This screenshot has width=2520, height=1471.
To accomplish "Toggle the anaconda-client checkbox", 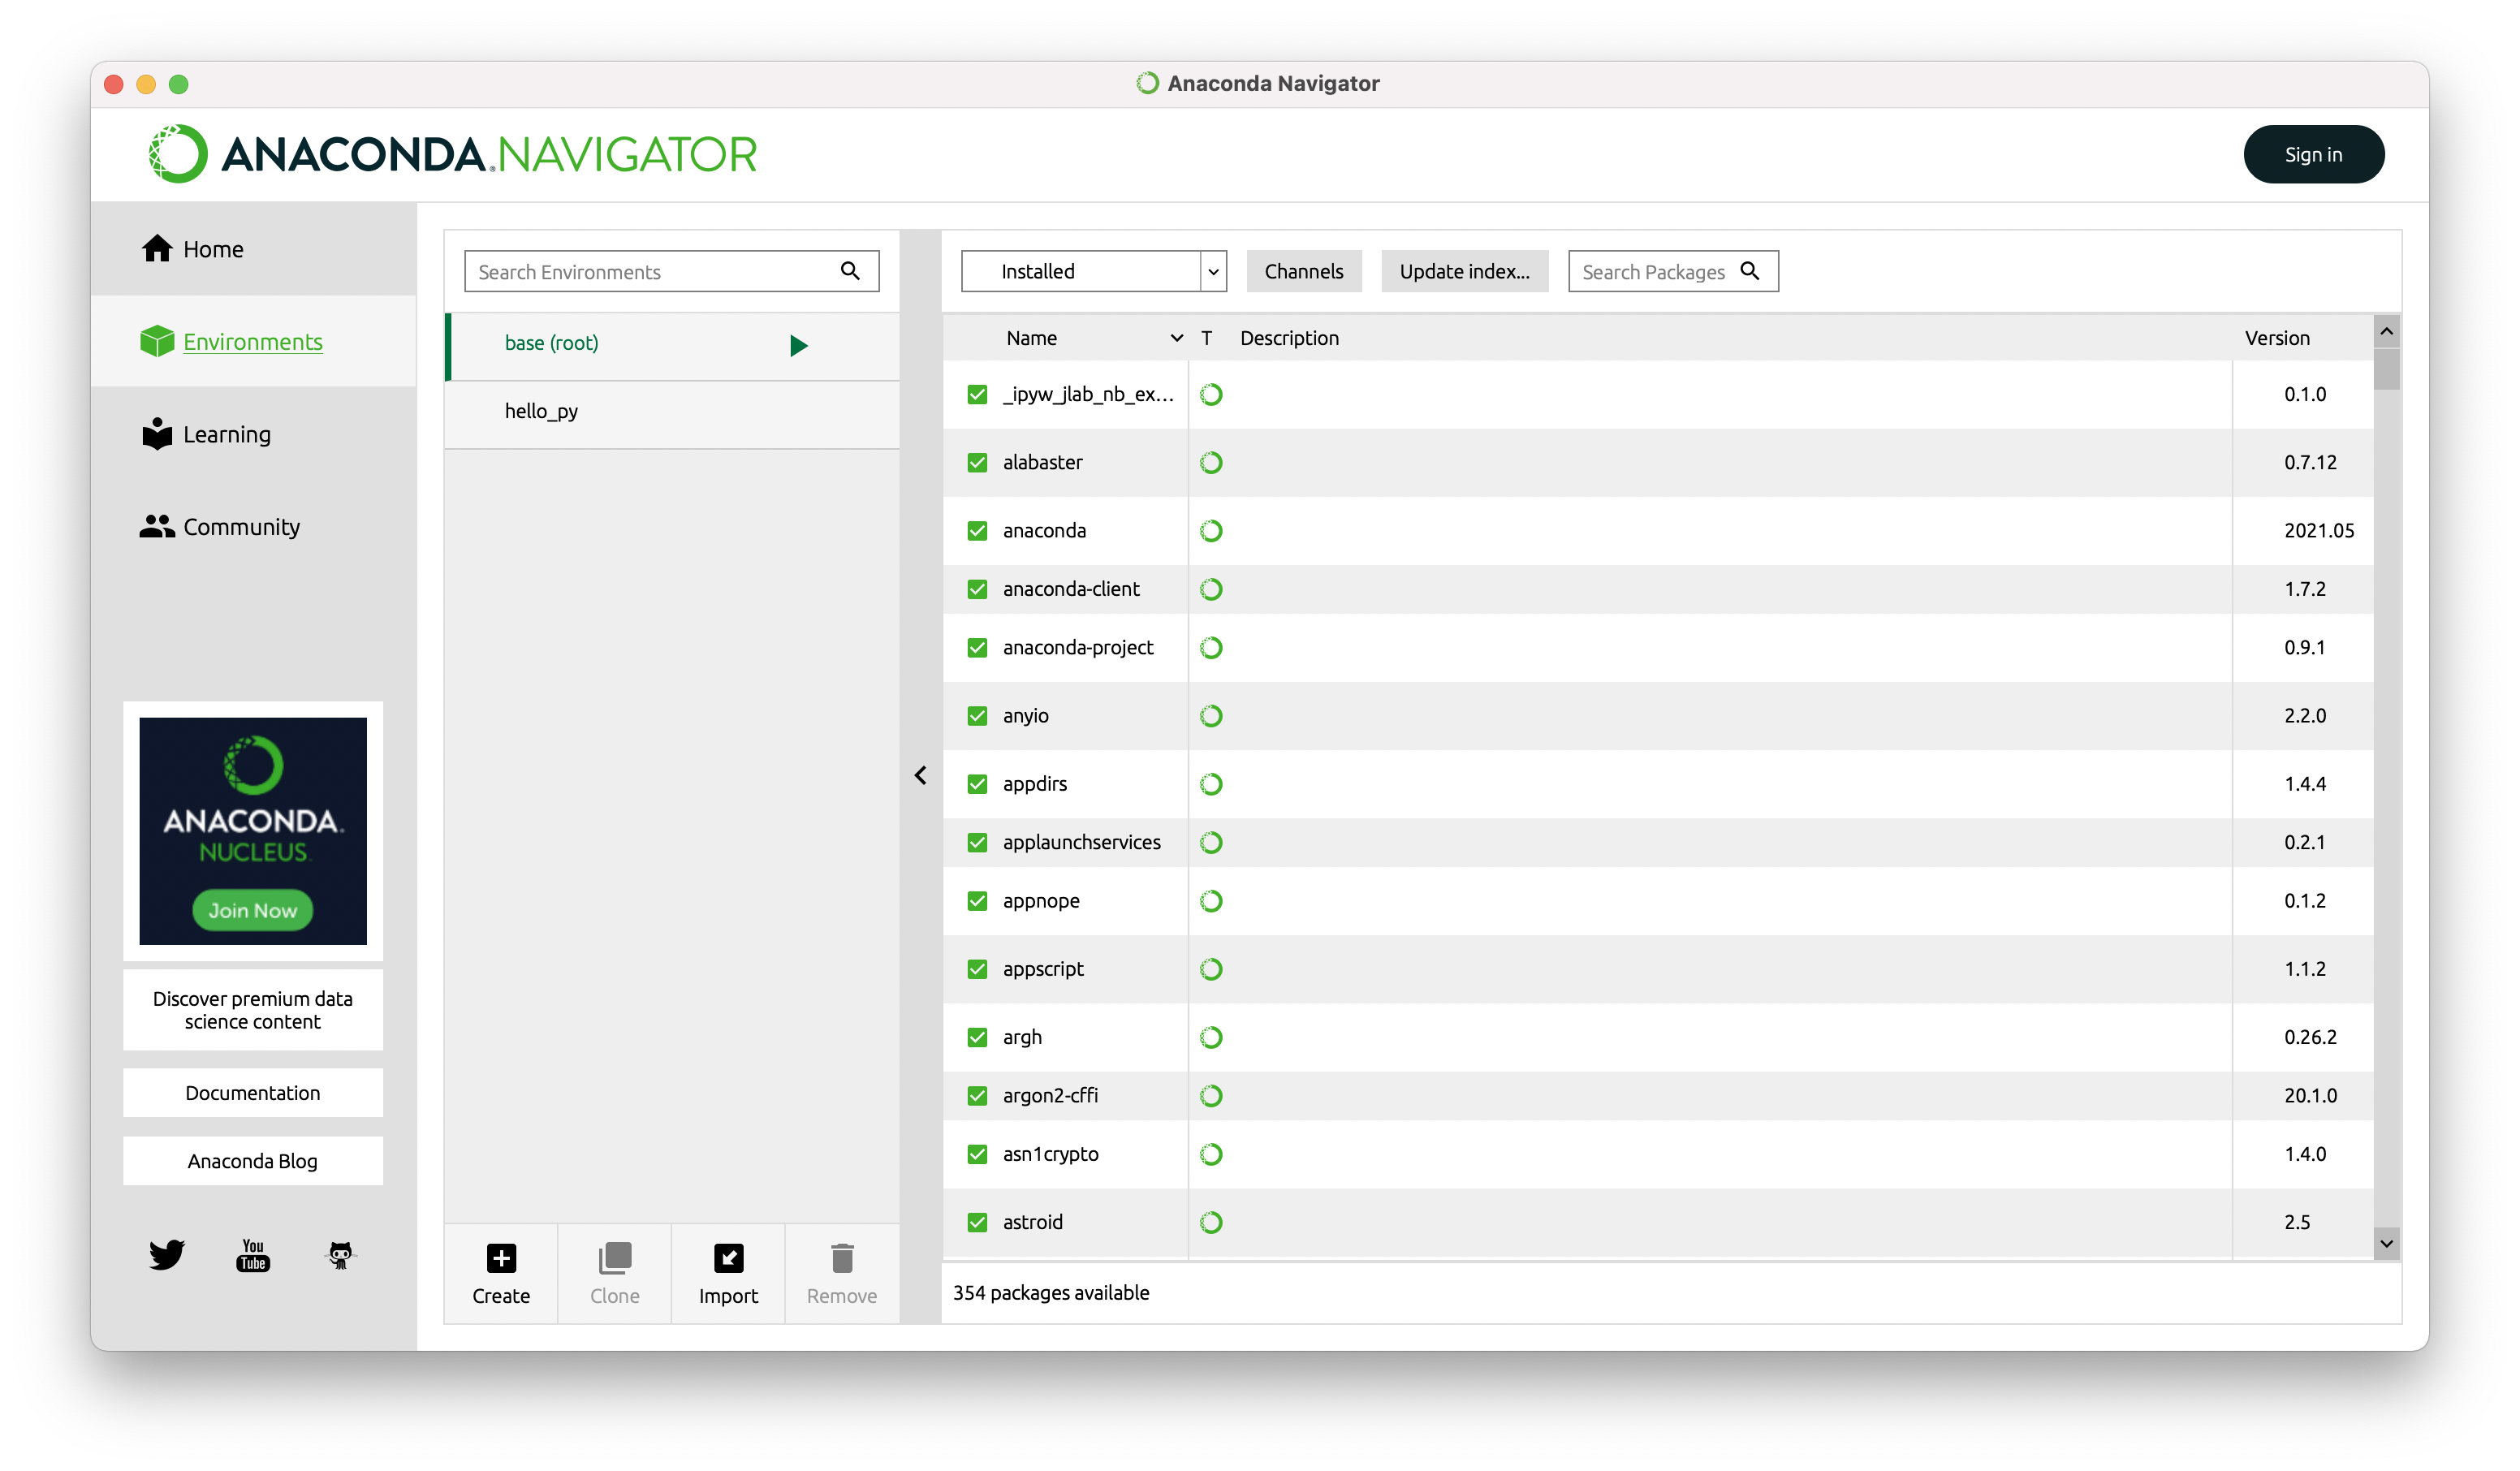I will 977,589.
